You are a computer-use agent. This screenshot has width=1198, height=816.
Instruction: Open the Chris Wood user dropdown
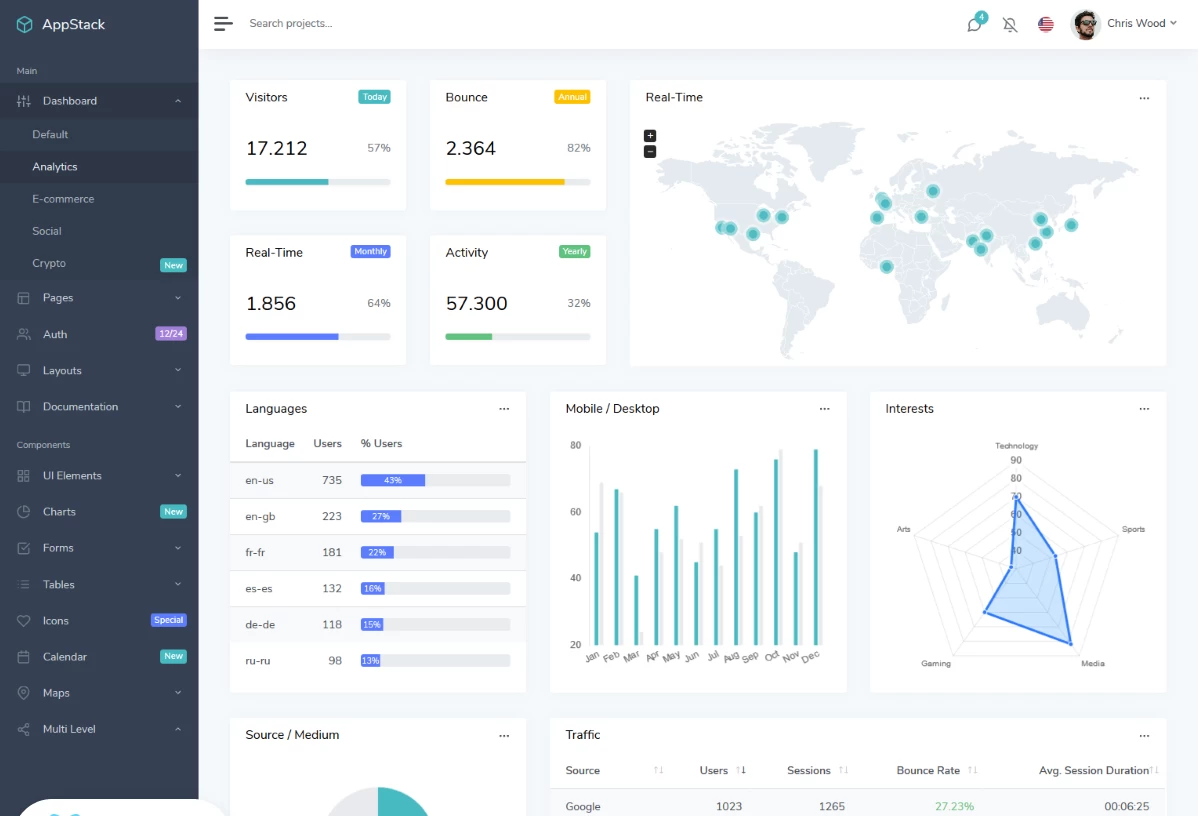tap(1141, 24)
